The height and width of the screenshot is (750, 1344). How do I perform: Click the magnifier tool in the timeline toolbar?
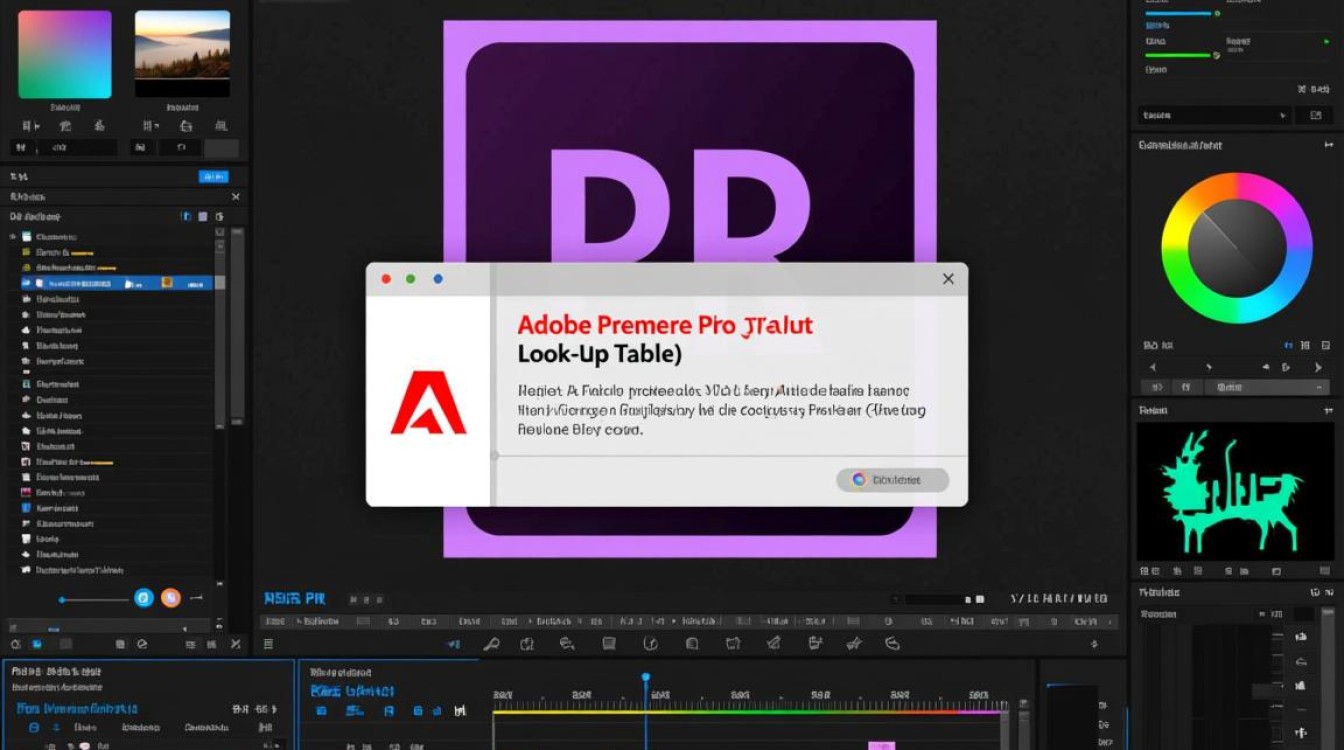491,644
